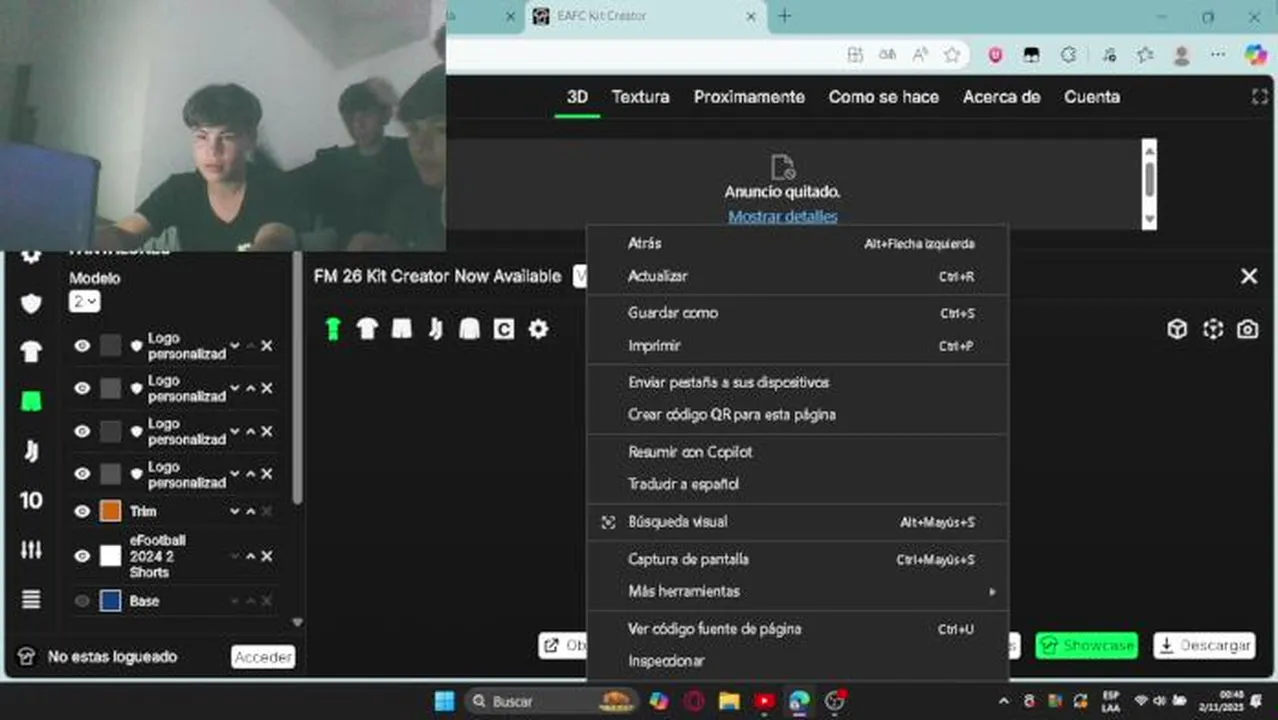
Task: Hide the fourth Logo personalizado layer
Action: click(82, 473)
